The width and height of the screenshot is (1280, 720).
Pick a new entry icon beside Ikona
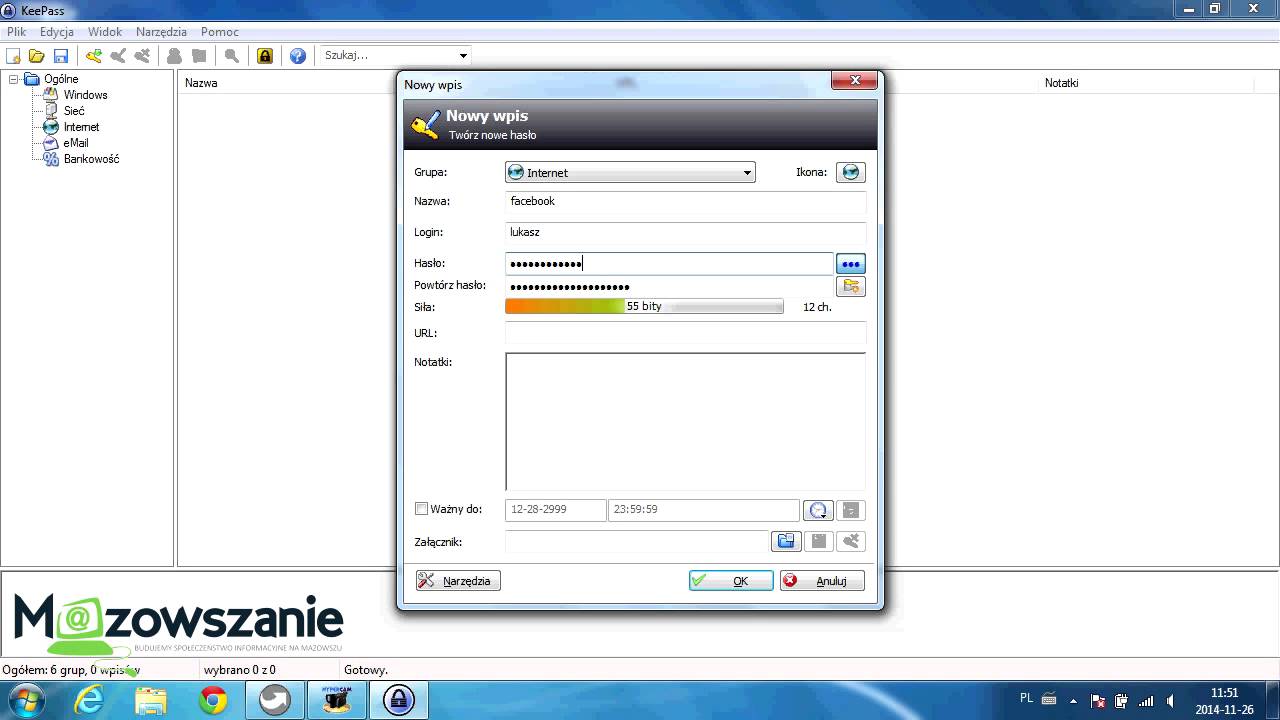(x=850, y=172)
